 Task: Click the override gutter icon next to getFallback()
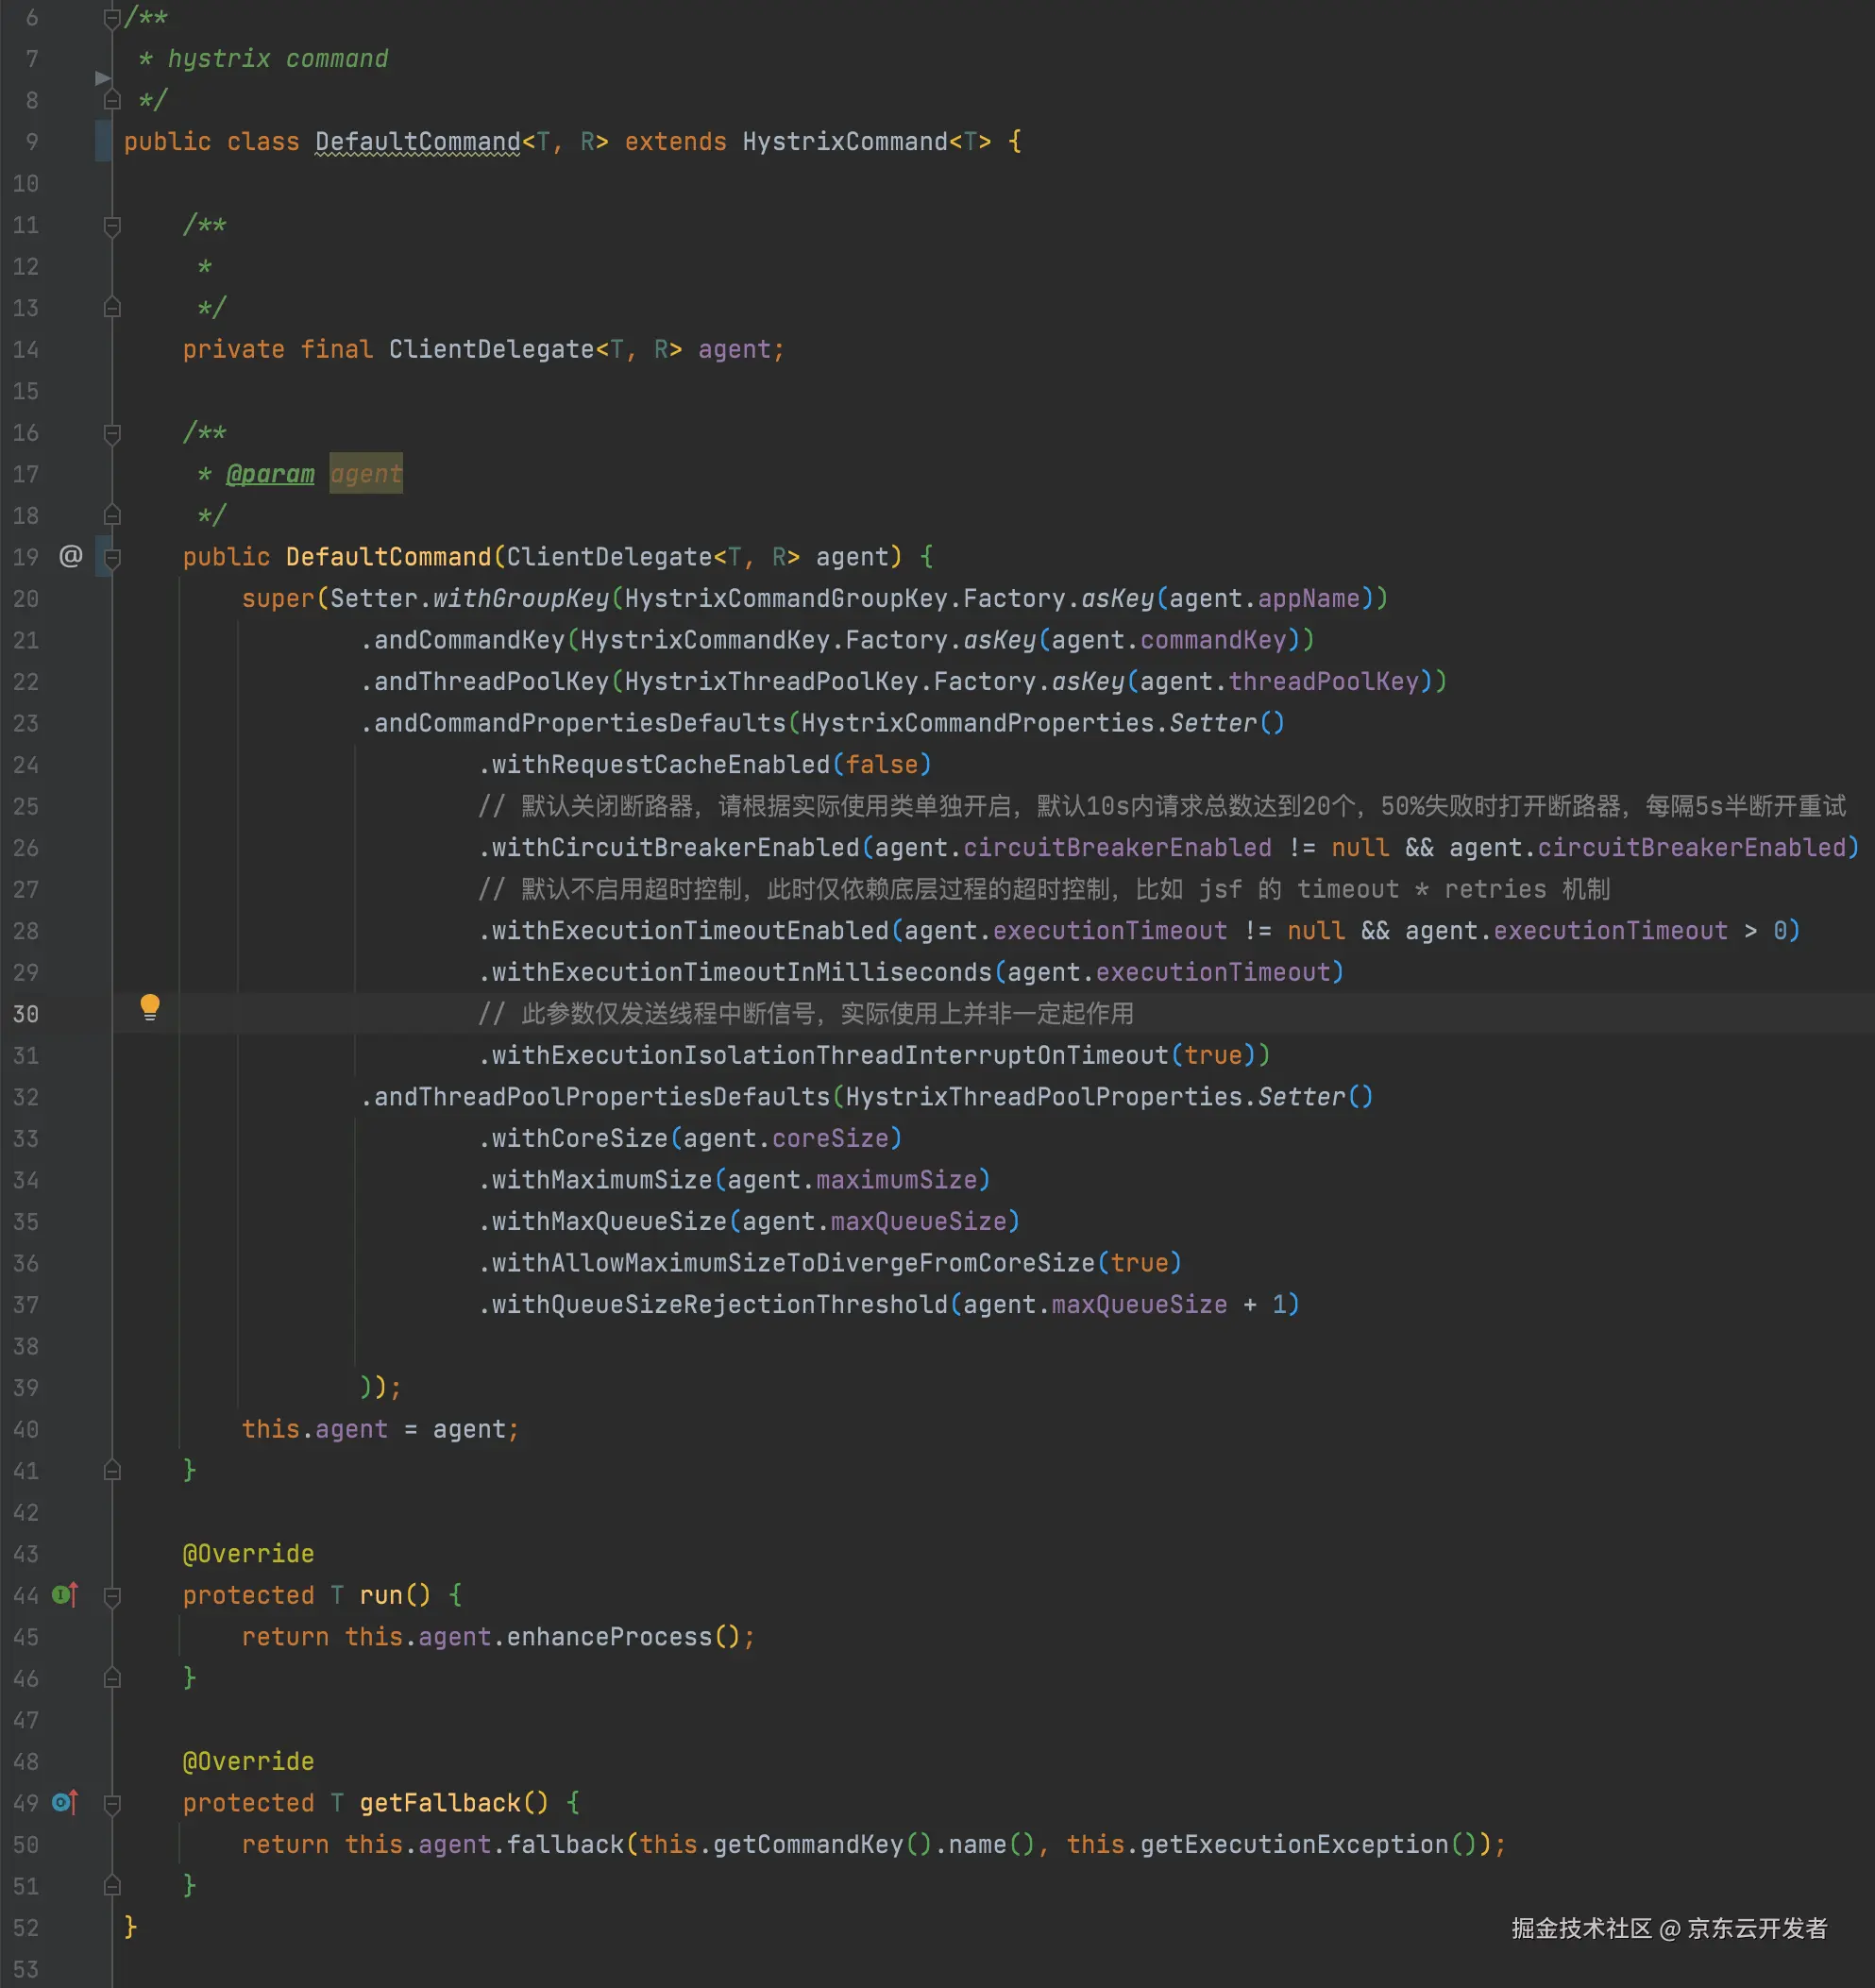click(x=64, y=1802)
